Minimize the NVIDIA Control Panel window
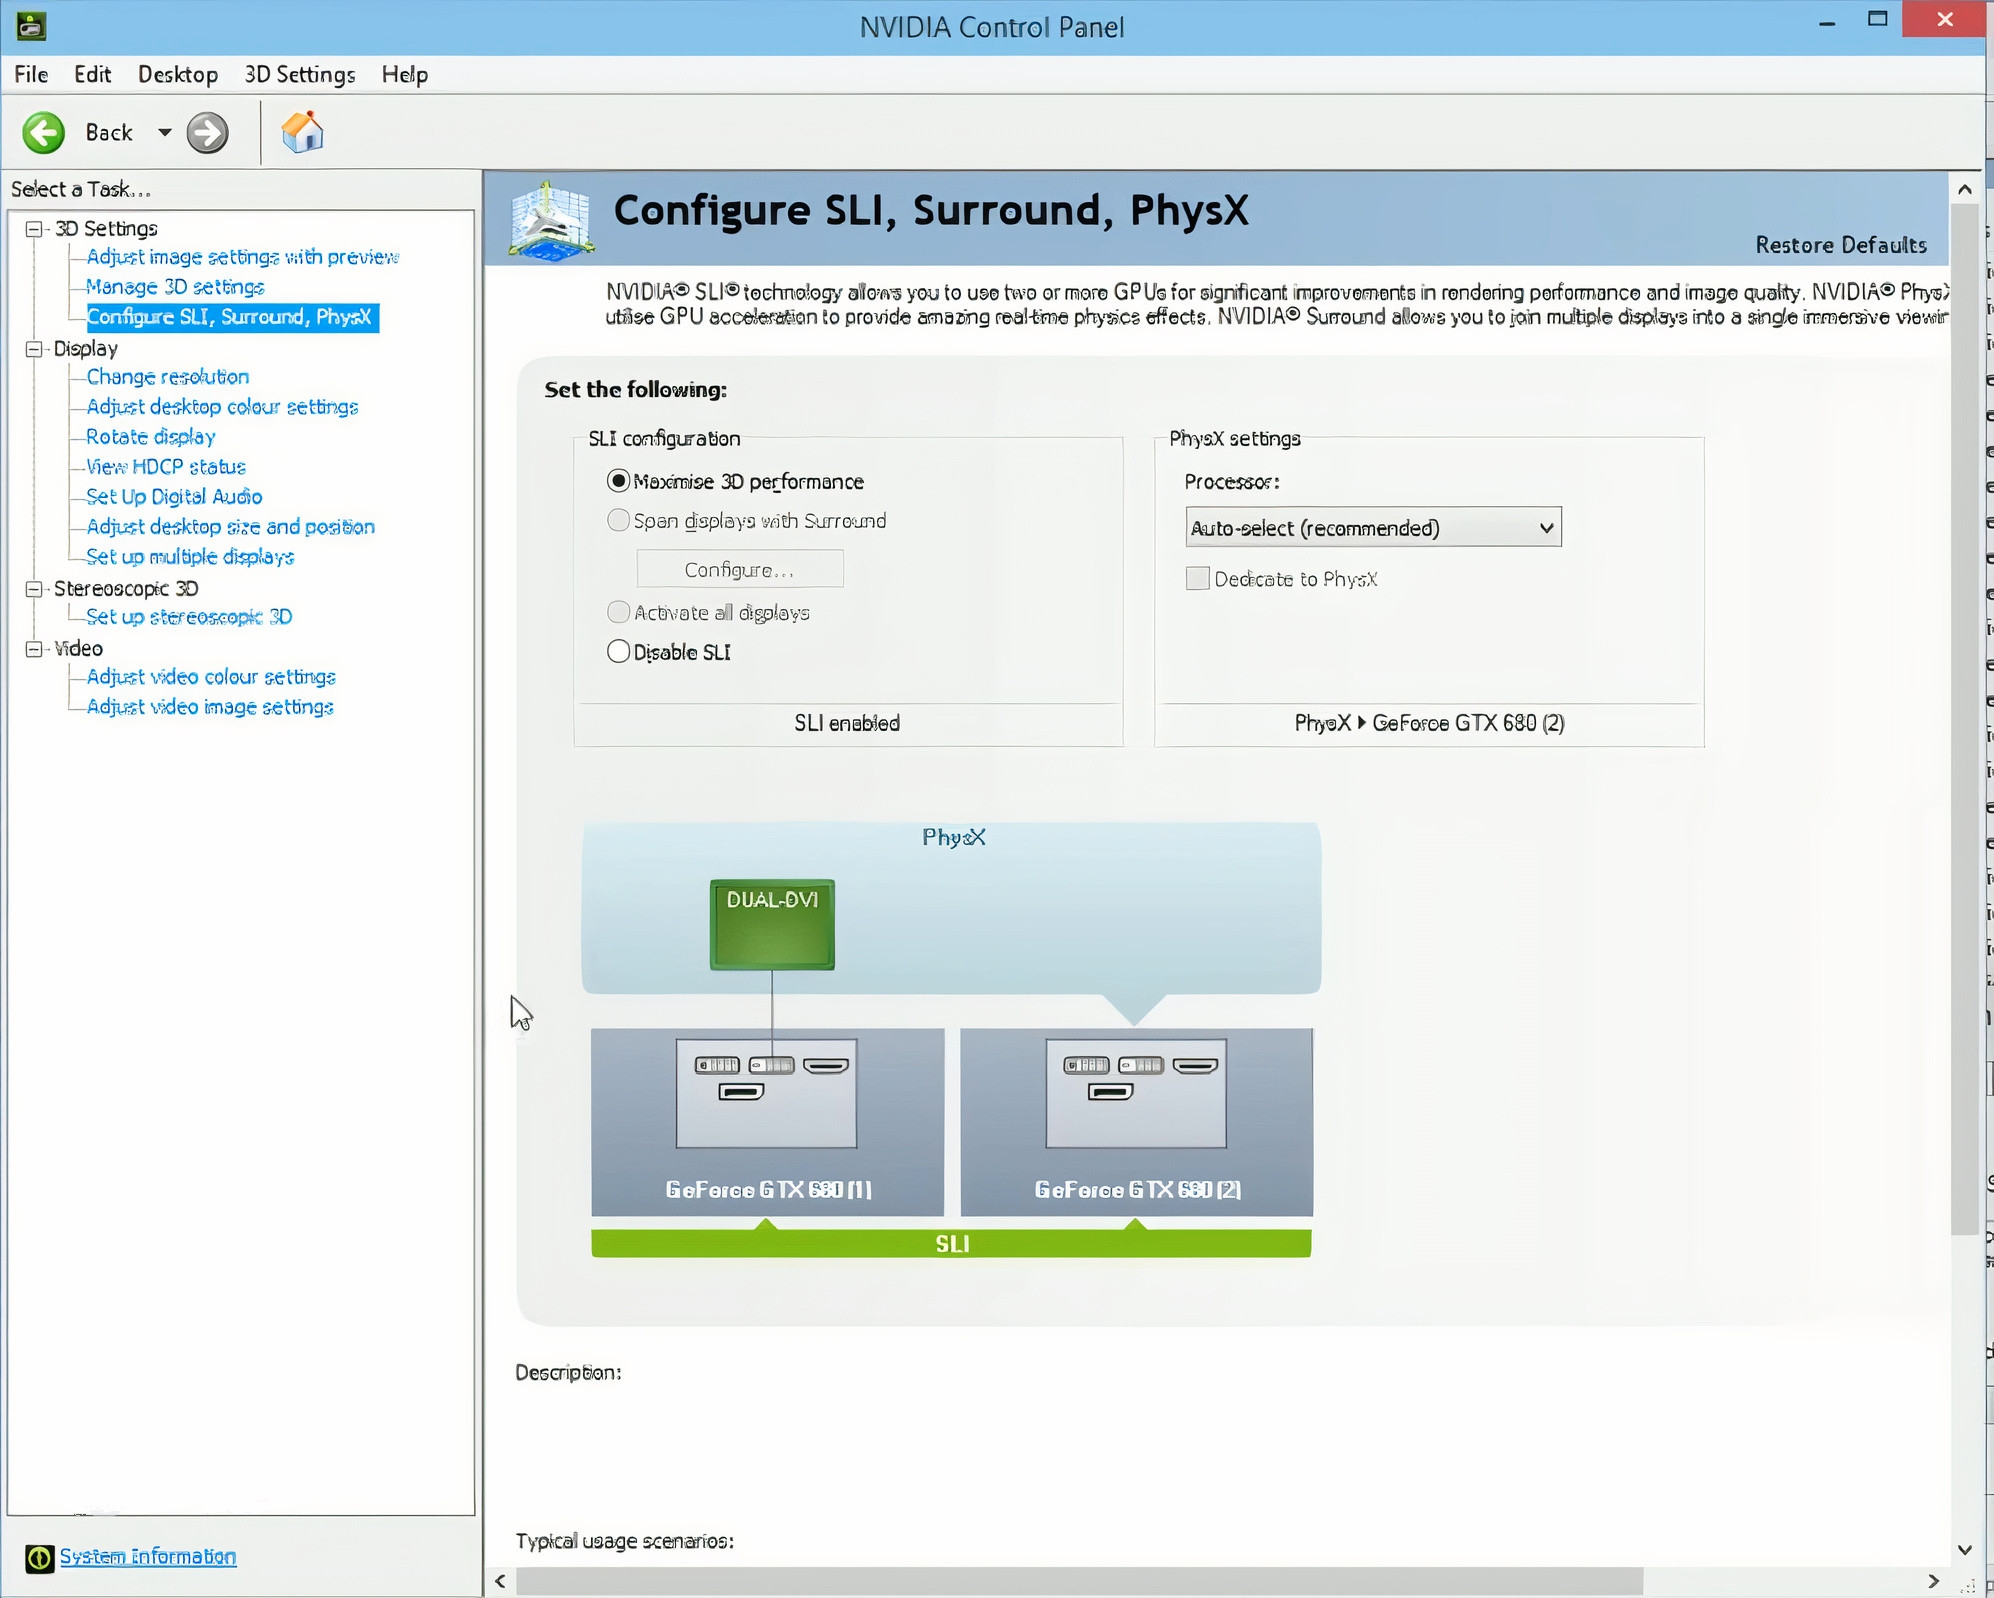This screenshot has height=1598, width=1994. [x=1827, y=22]
